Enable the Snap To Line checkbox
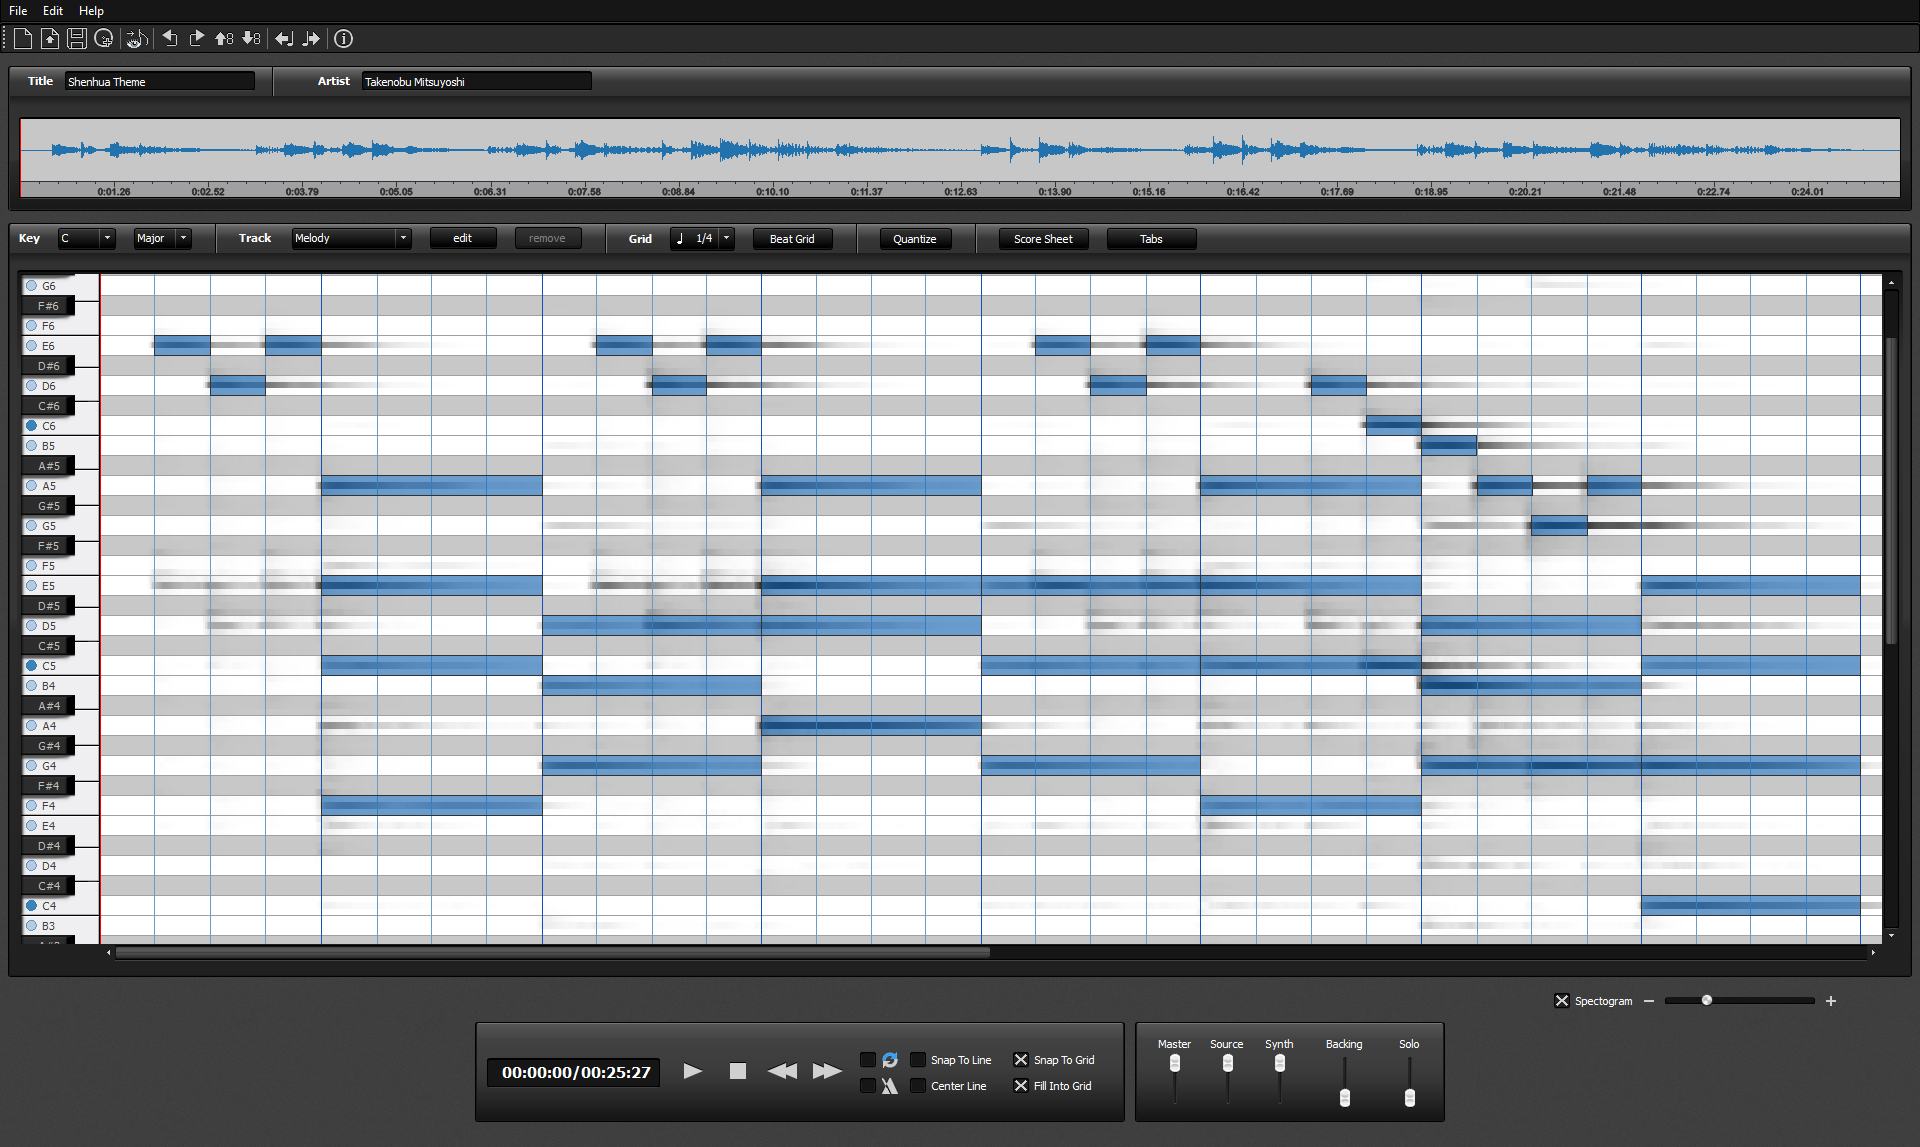 pyautogui.click(x=918, y=1060)
